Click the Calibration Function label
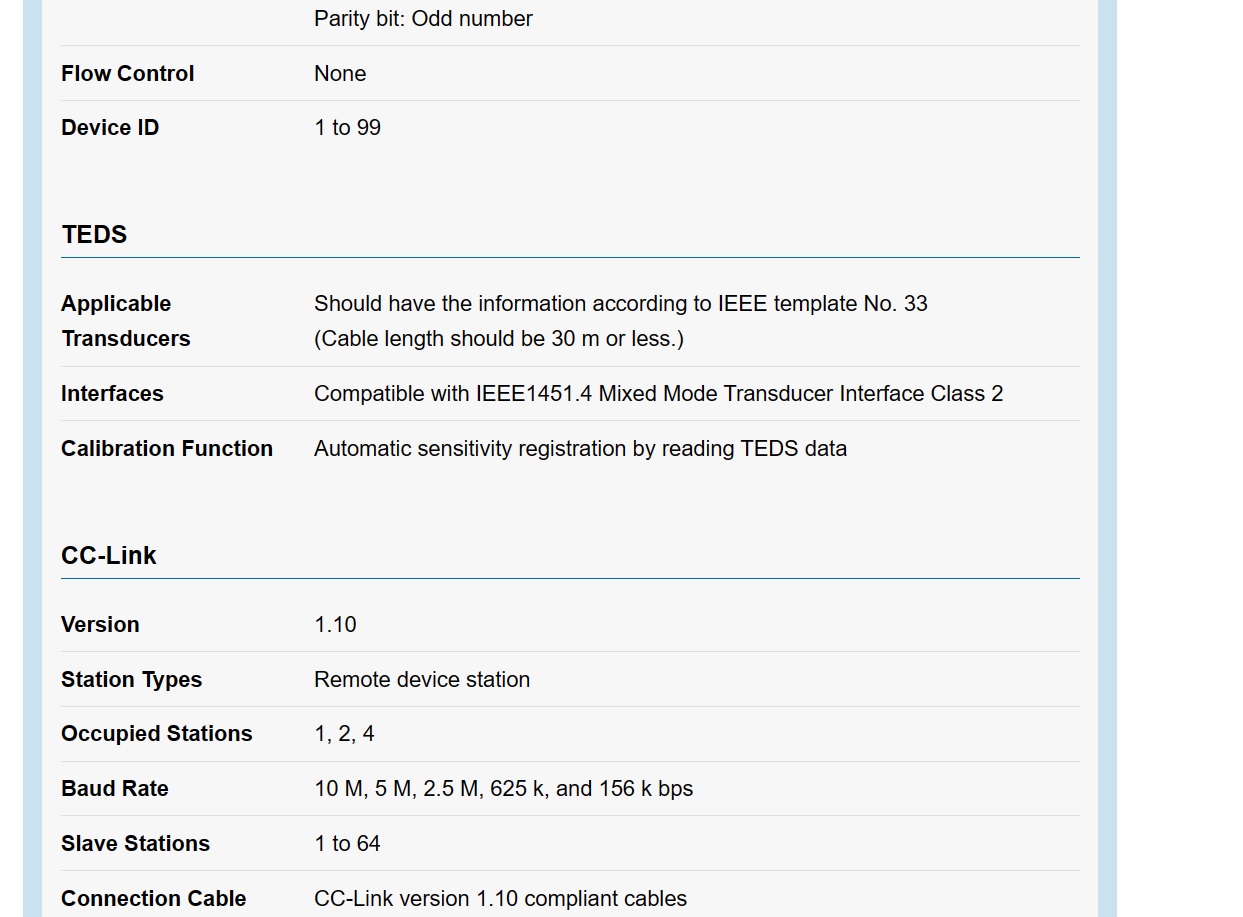The height and width of the screenshot is (917, 1243). click(167, 449)
